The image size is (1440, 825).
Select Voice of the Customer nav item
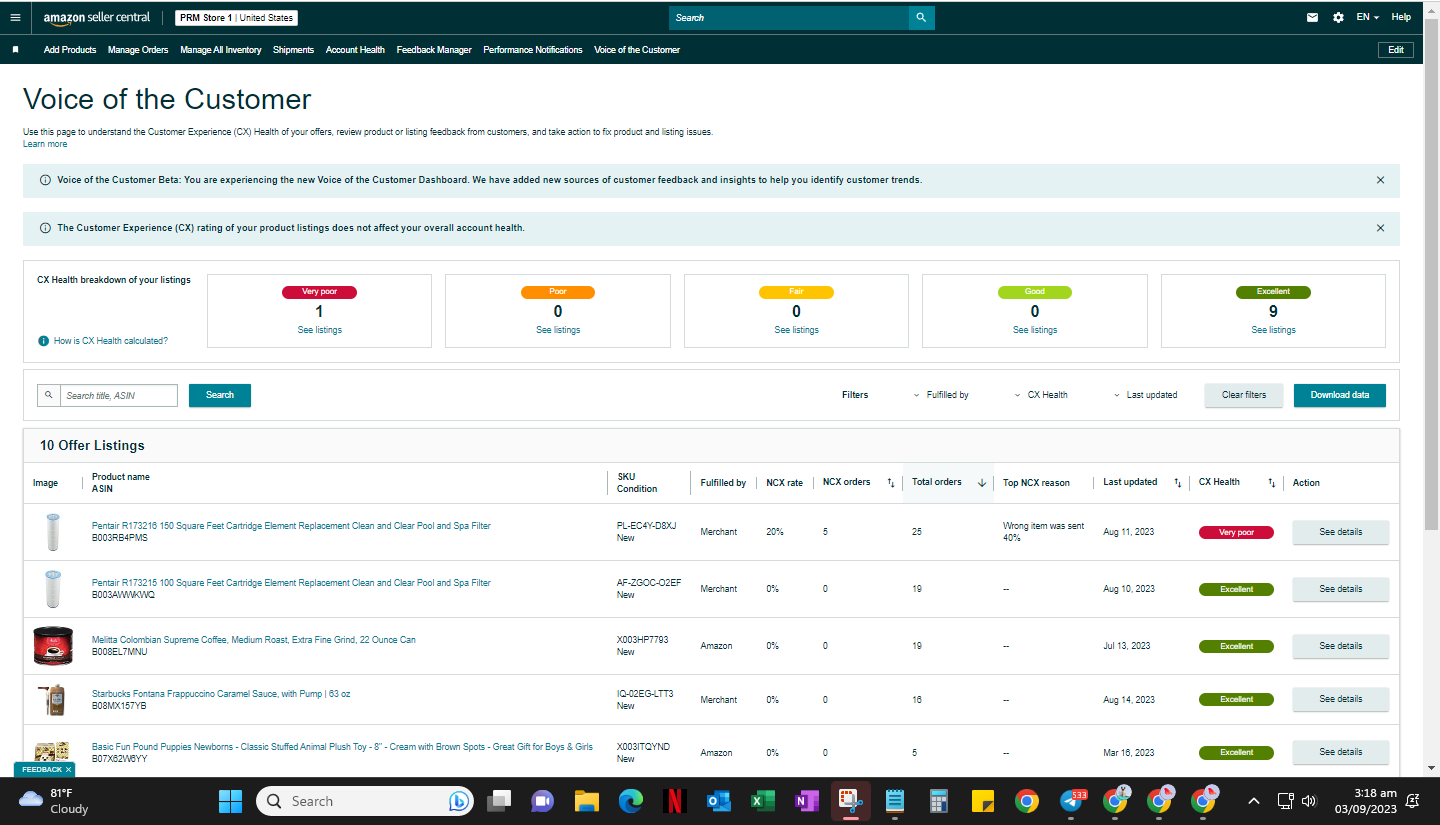(x=637, y=50)
